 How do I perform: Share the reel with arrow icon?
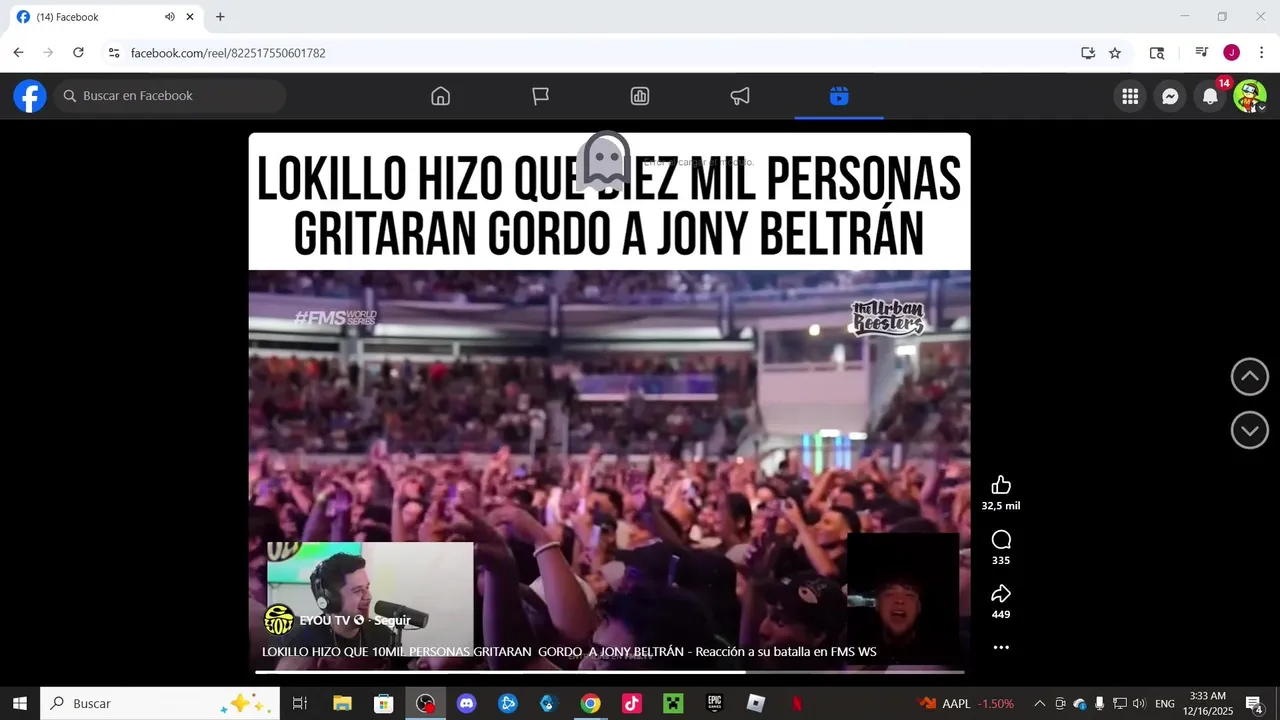point(1001,594)
